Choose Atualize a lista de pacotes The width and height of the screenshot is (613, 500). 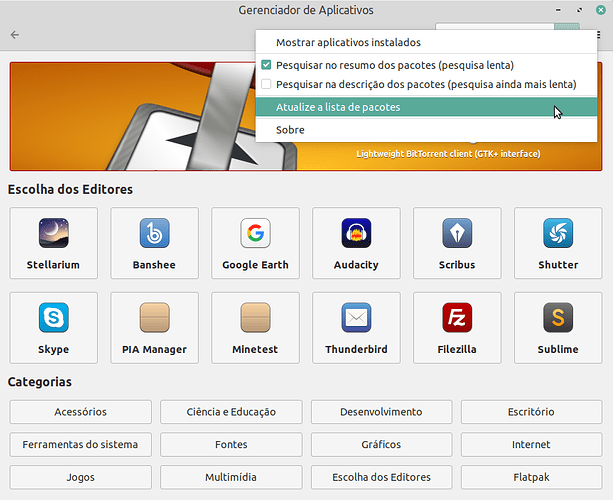pos(426,107)
